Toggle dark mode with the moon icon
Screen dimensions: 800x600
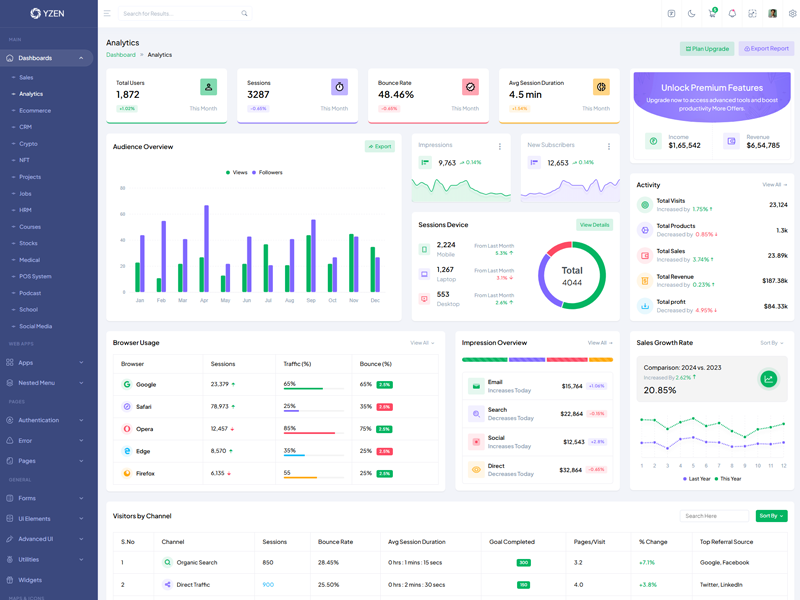tap(691, 14)
